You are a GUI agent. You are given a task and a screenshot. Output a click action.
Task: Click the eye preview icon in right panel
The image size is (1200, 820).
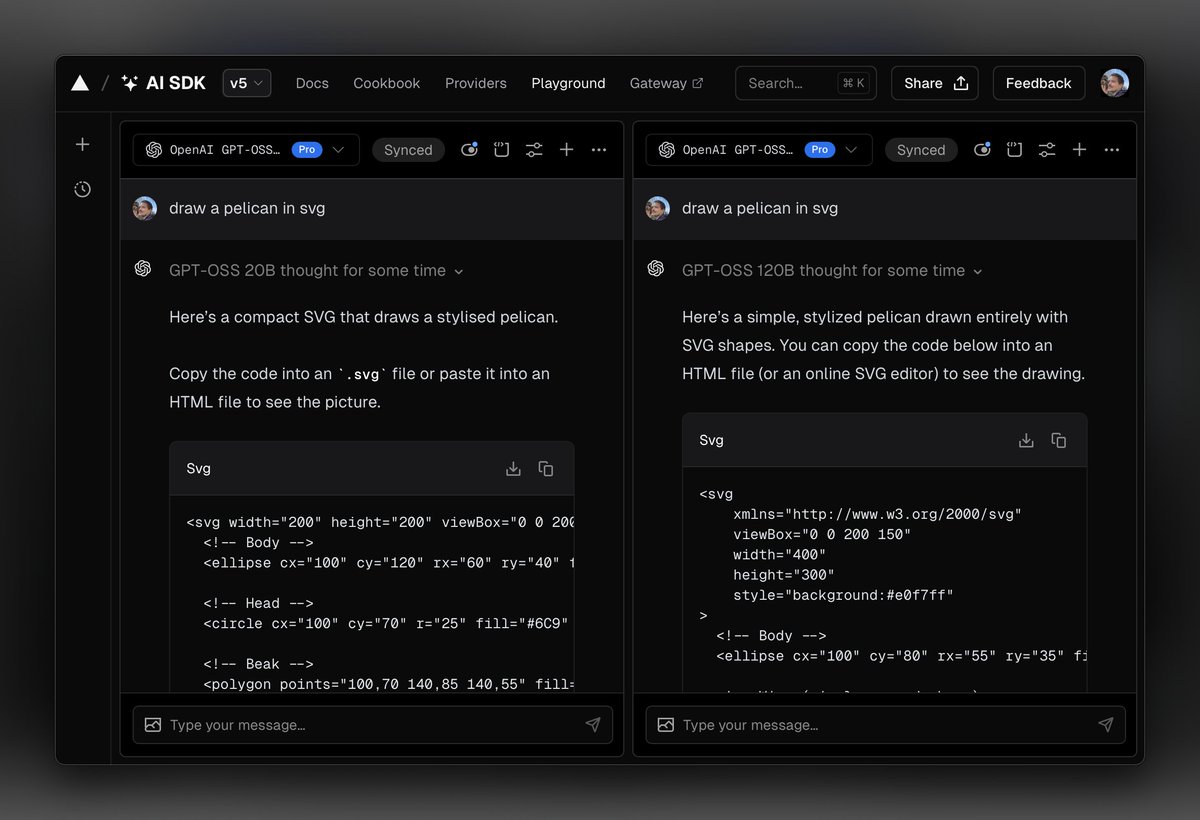[982, 150]
